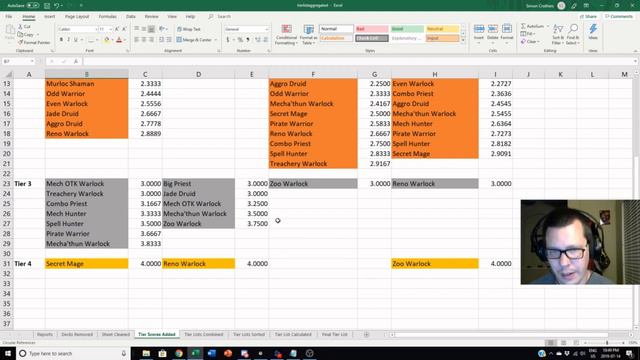Switch to the Page Layout tab
This screenshot has height=360, width=640.
click(77, 17)
